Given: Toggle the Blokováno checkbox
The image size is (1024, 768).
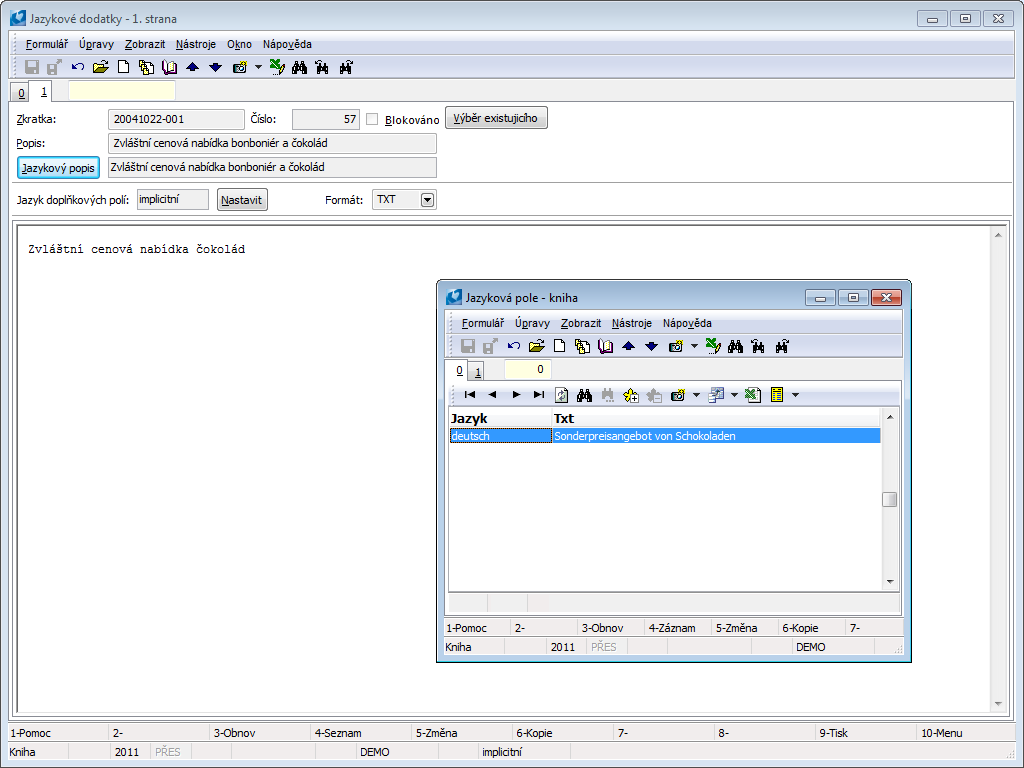Looking at the screenshot, I should pos(372,120).
